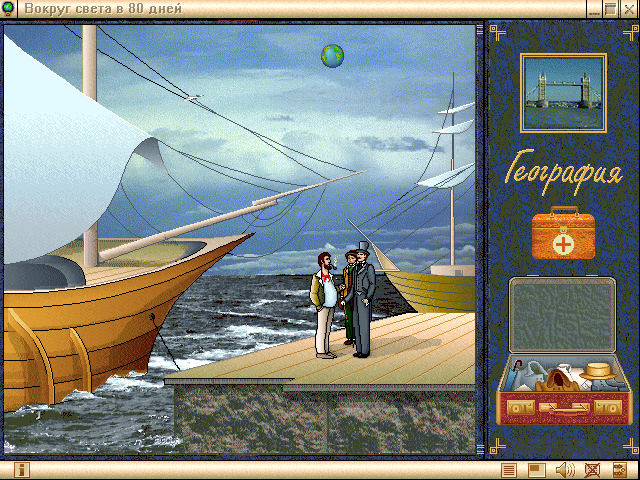Click the spinning globe in the sky
640x480 pixels.
(x=332, y=56)
